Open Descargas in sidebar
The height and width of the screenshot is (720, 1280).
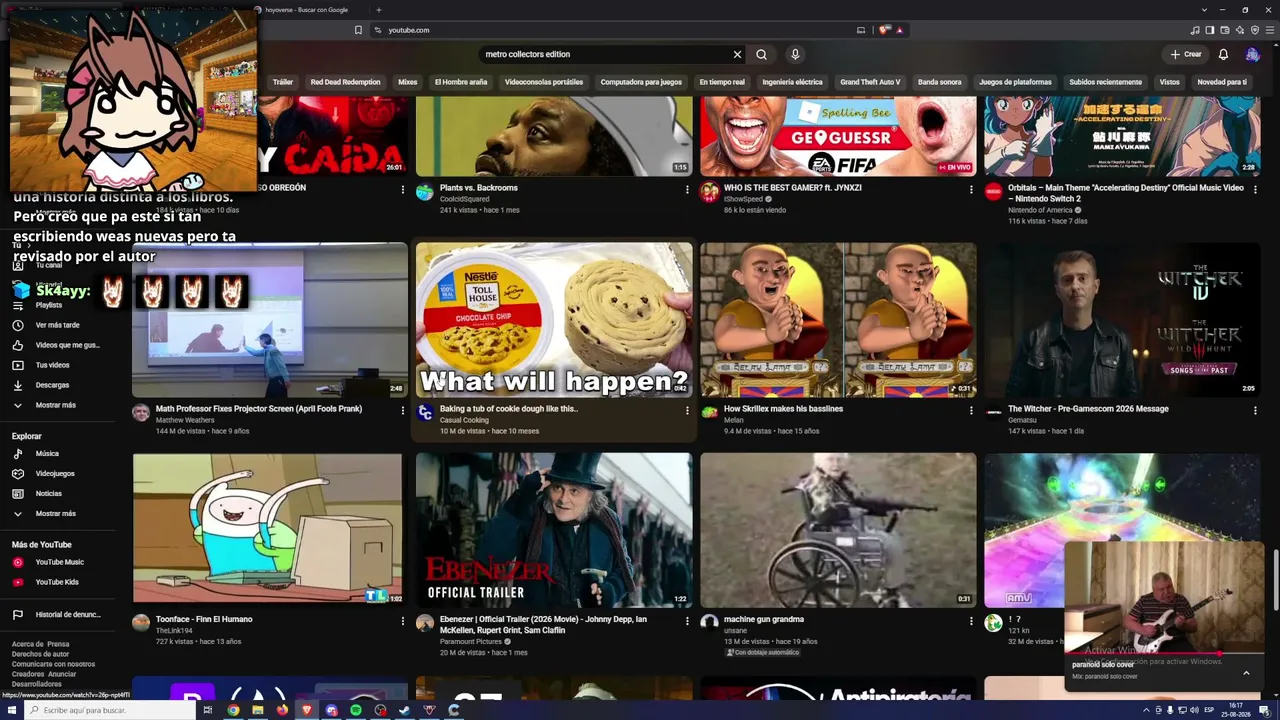[x=57, y=385]
